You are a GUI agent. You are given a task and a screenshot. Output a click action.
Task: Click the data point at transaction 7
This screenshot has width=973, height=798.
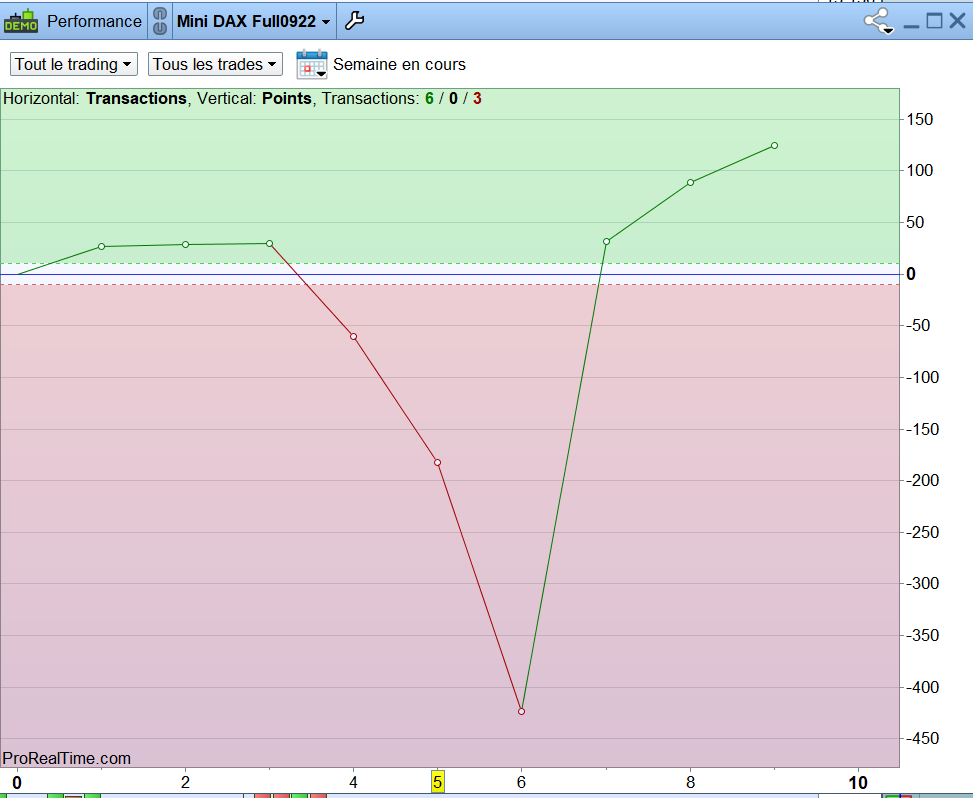(x=606, y=241)
